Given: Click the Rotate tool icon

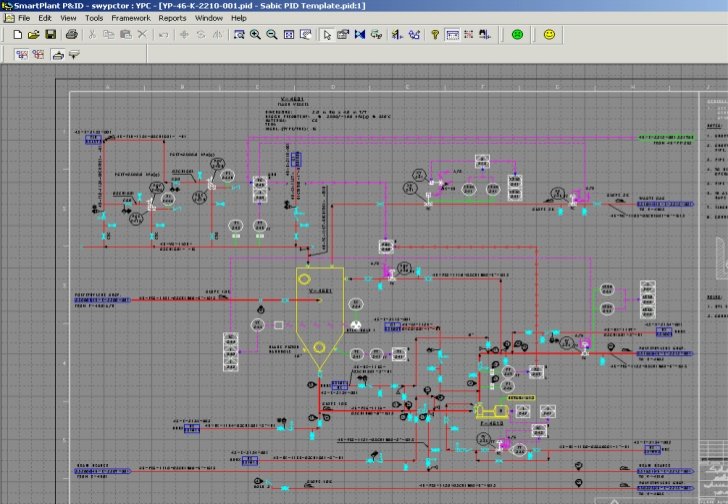Looking at the screenshot, I should click(x=201, y=34).
